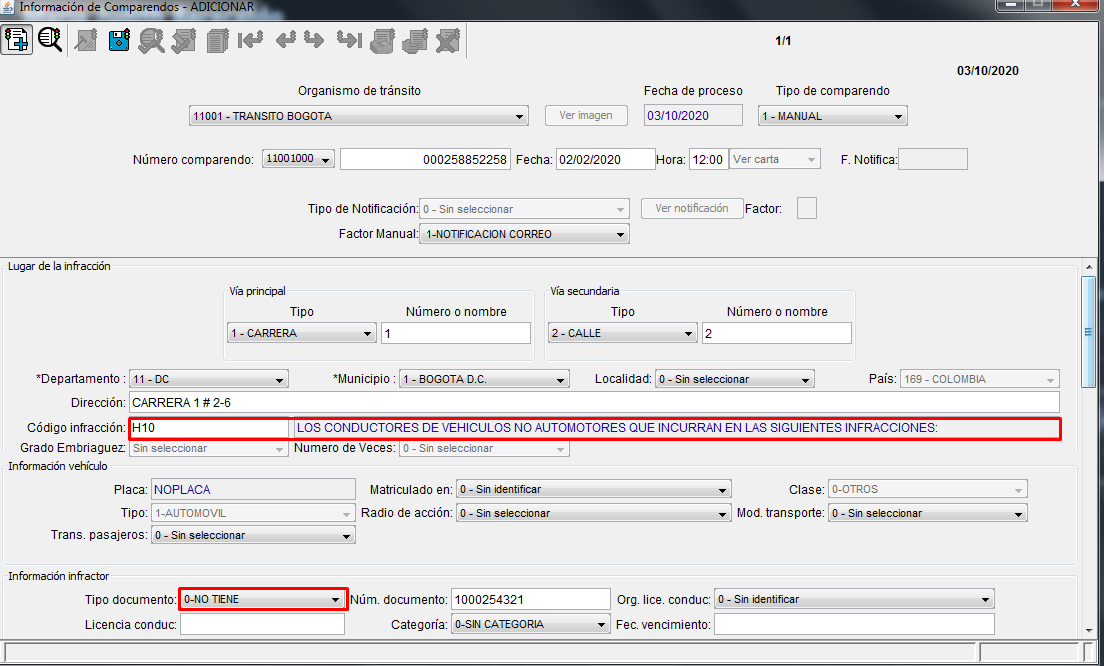The image size is (1104, 666).
Task: Click the Ver notificación button
Action: (691, 208)
